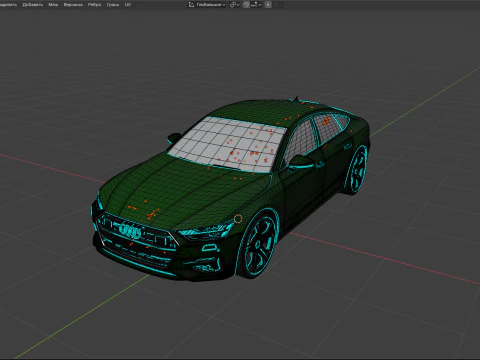Open the Меш (Mesh) menu

point(53,5)
